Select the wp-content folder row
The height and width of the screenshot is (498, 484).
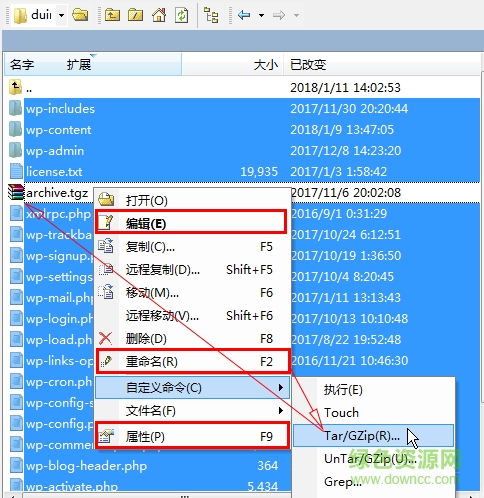point(242,130)
